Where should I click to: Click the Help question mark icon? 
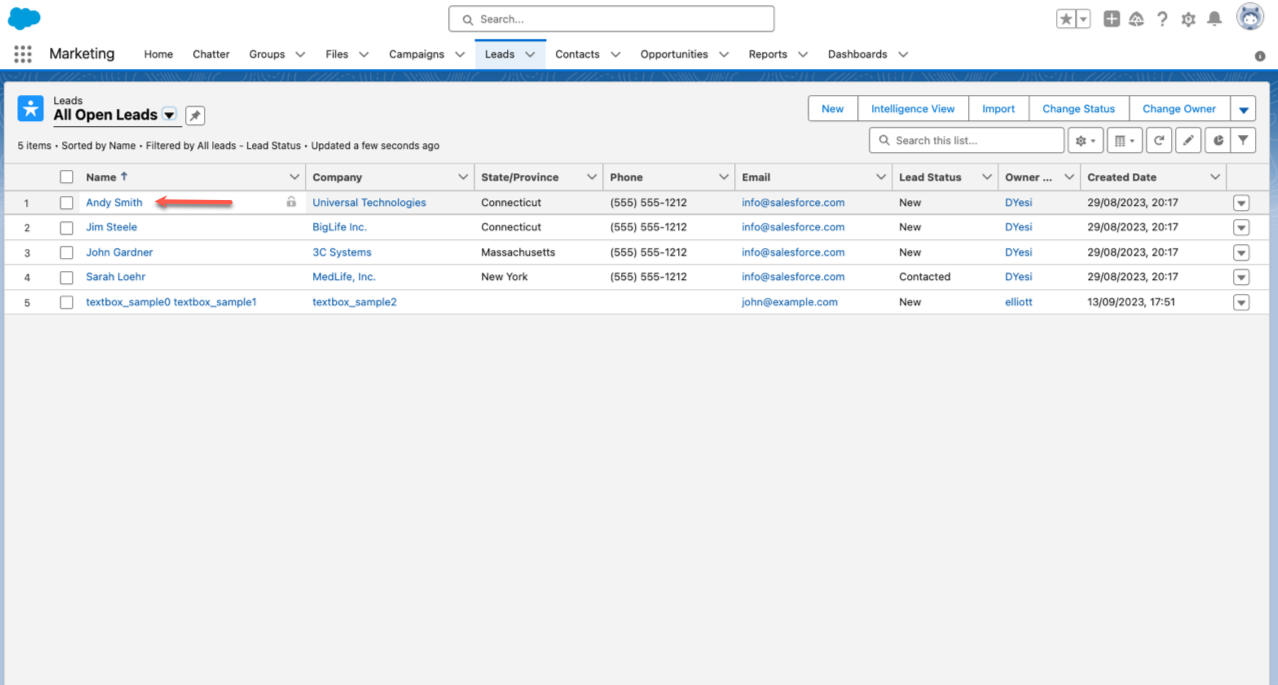pos(1162,19)
